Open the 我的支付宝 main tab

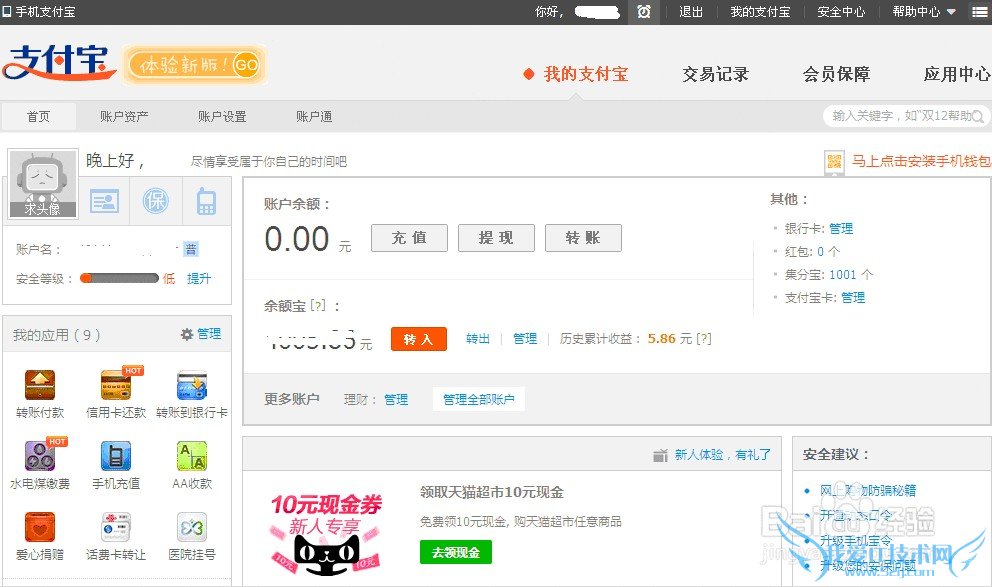[586, 74]
